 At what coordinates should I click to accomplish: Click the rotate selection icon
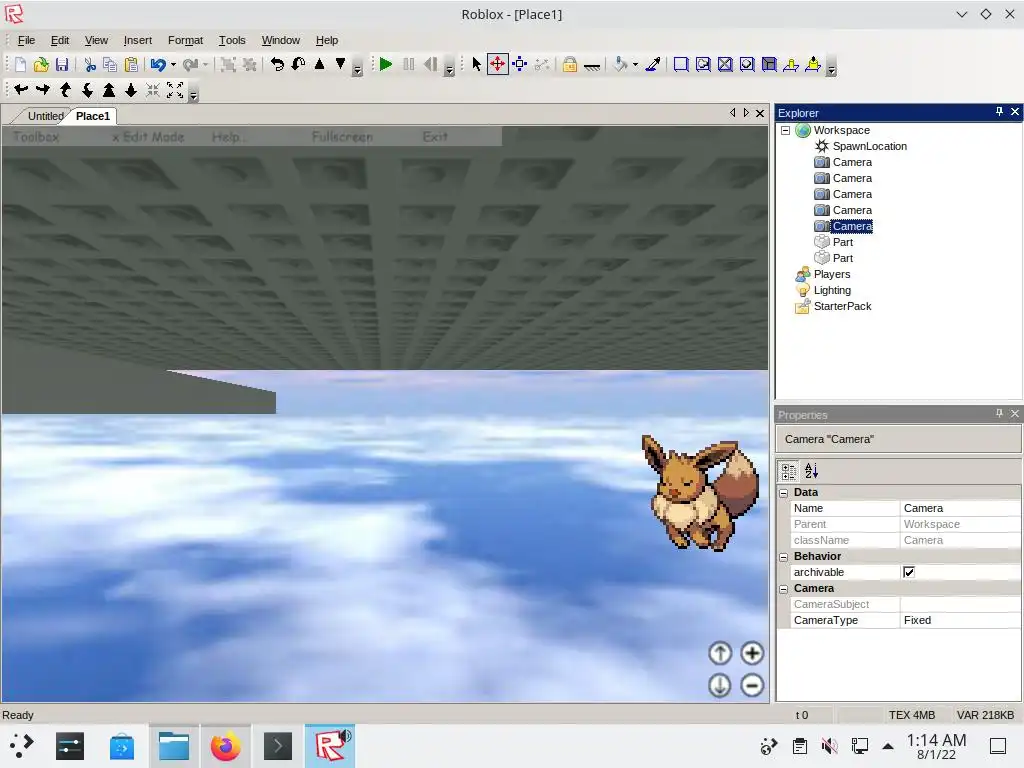click(x=278, y=64)
